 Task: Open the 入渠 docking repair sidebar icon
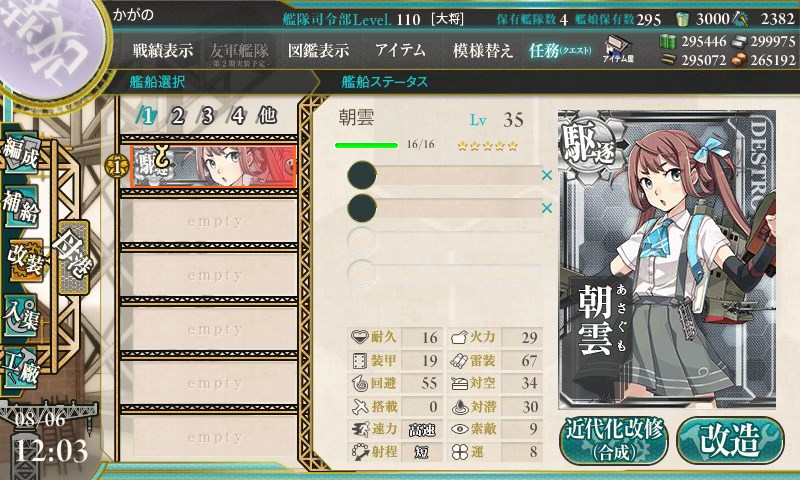coord(20,317)
